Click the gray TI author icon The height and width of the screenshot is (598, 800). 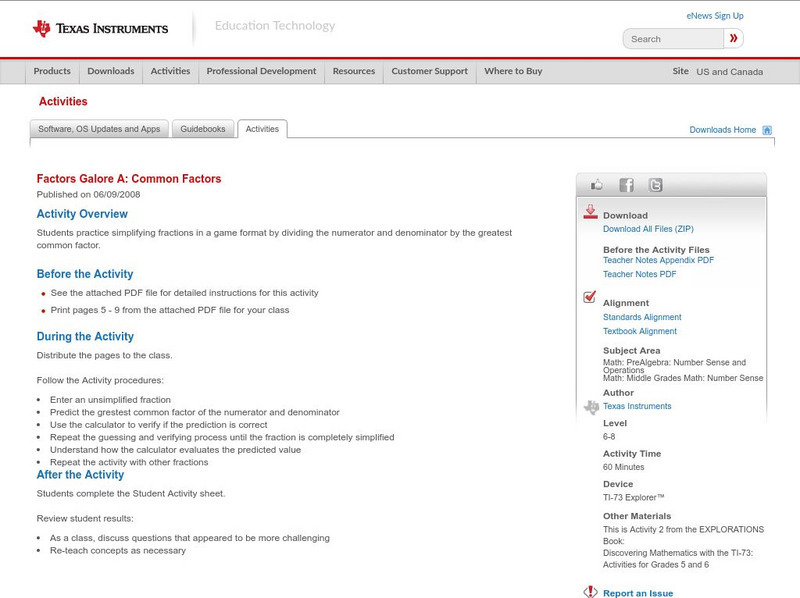[x=591, y=407]
